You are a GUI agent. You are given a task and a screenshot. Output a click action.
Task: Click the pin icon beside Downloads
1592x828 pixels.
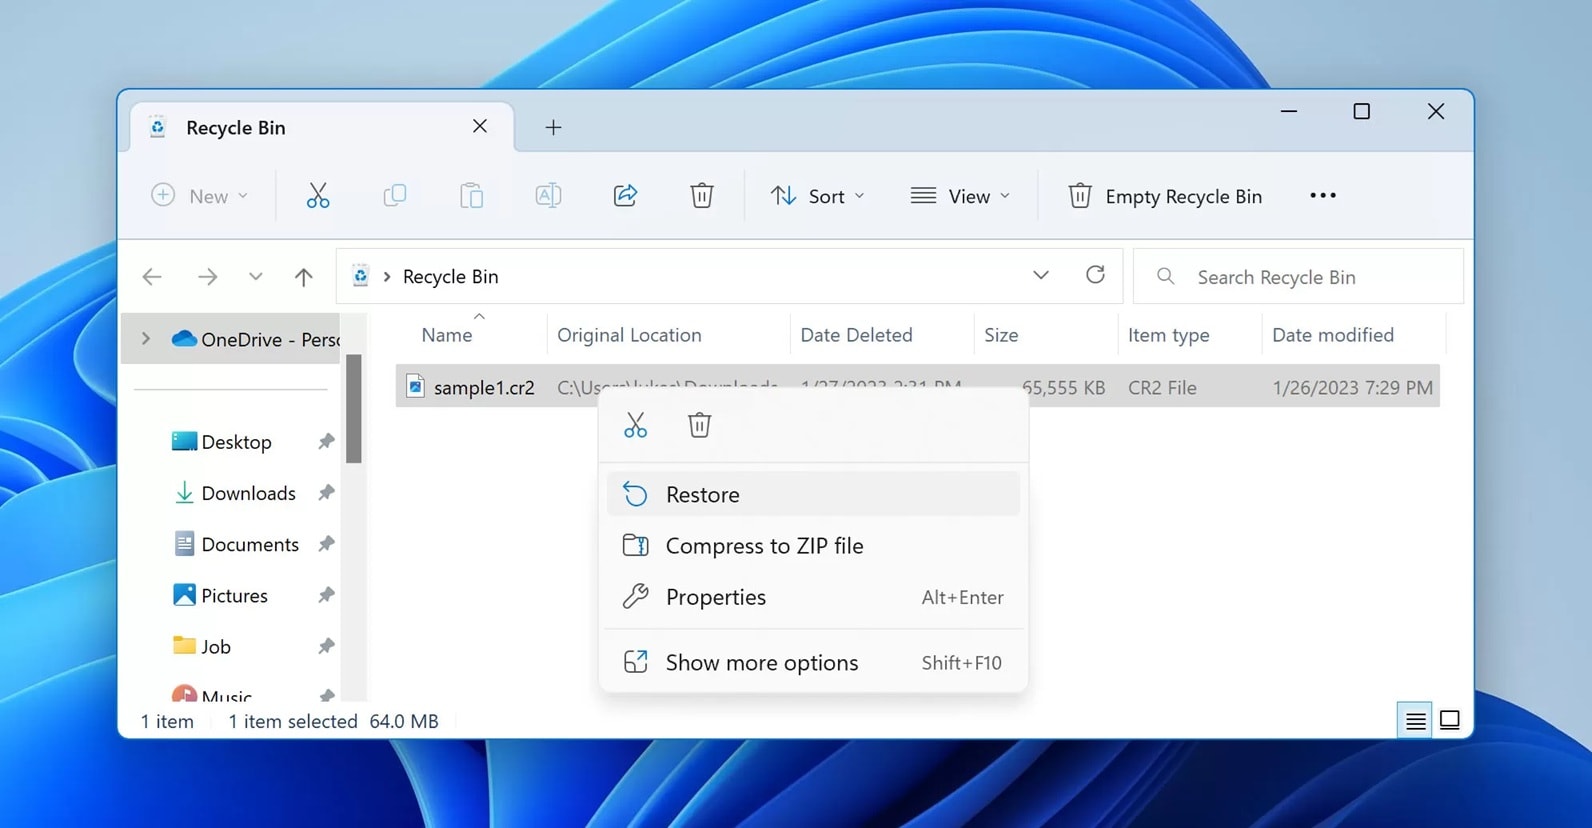pyautogui.click(x=326, y=493)
